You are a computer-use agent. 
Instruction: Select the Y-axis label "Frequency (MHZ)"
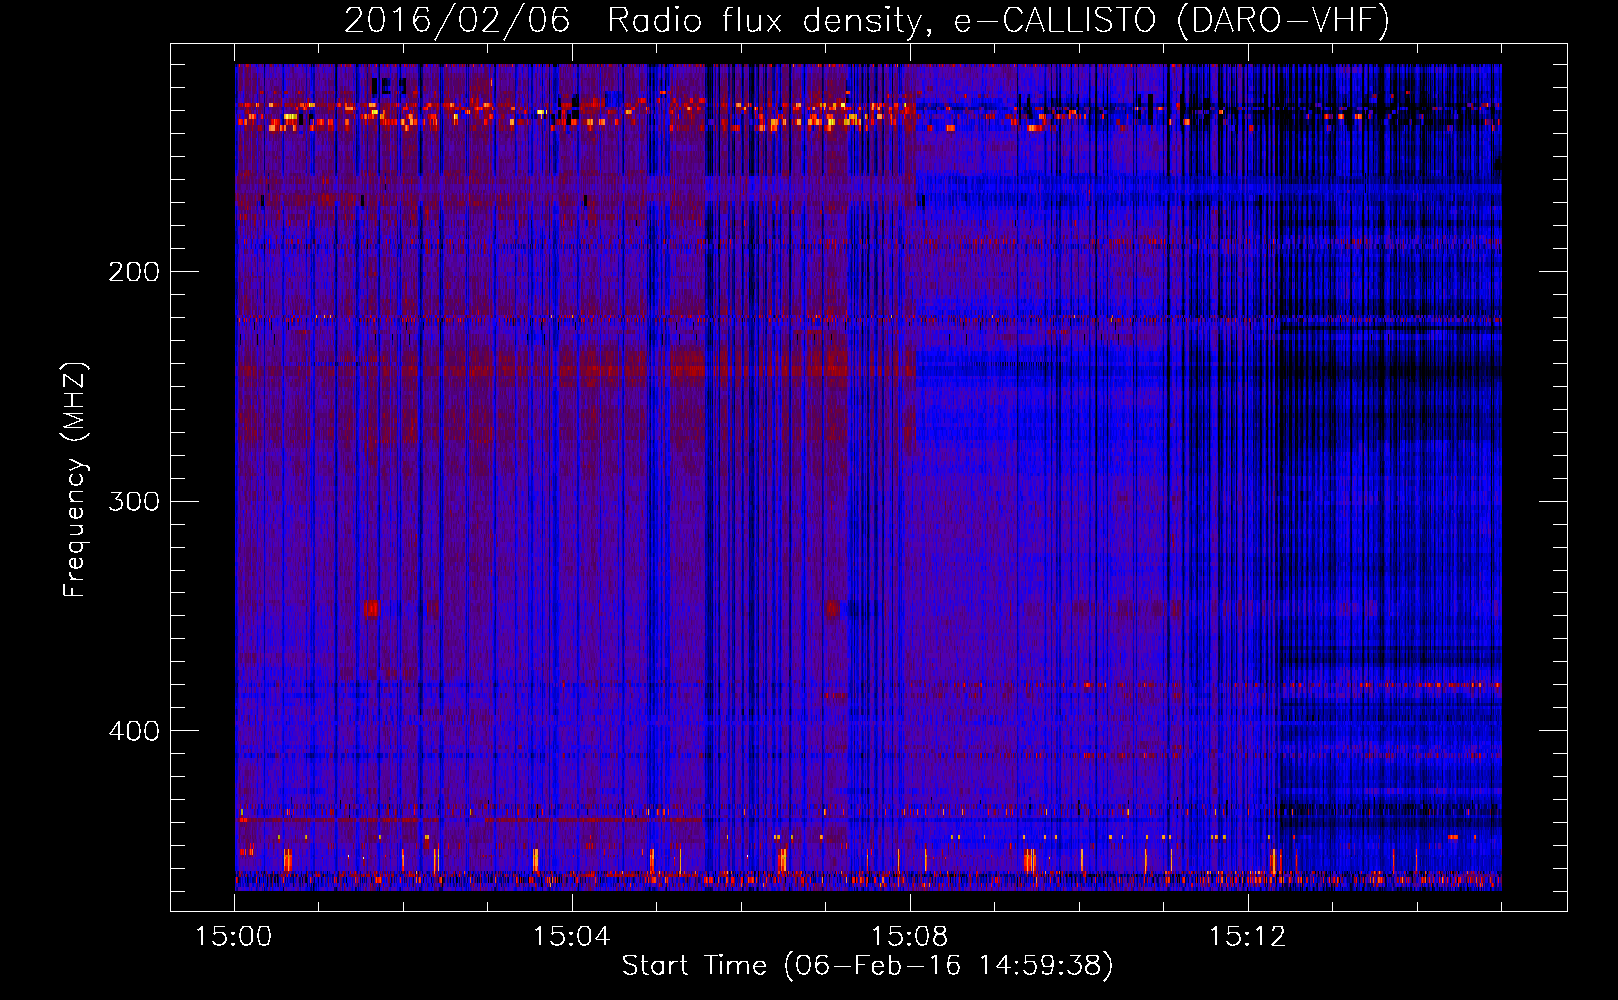[x=75, y=480]
